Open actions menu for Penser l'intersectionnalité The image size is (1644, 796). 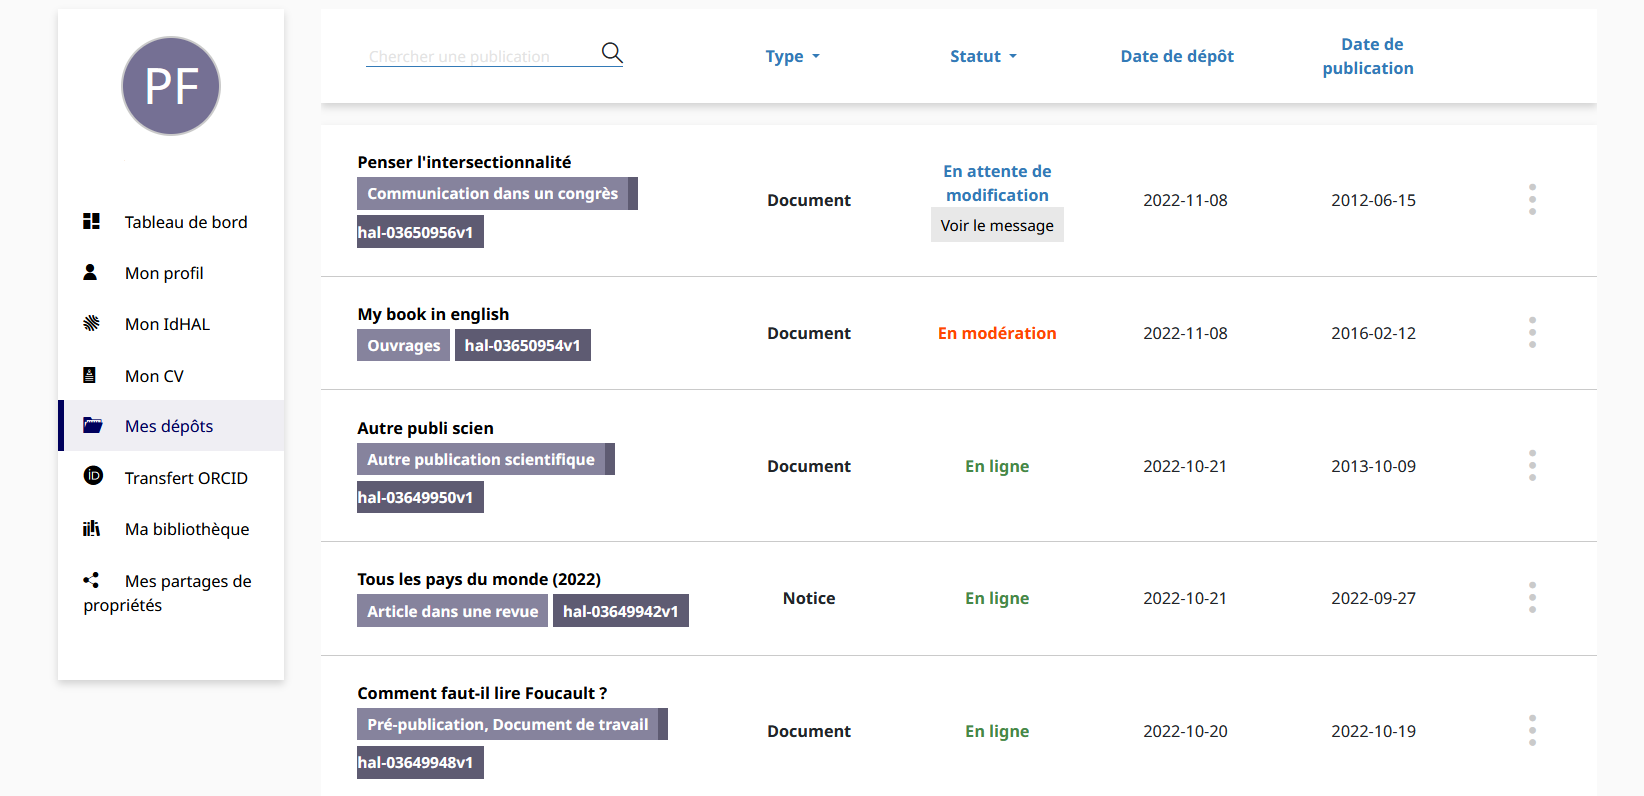[1532, 199]
